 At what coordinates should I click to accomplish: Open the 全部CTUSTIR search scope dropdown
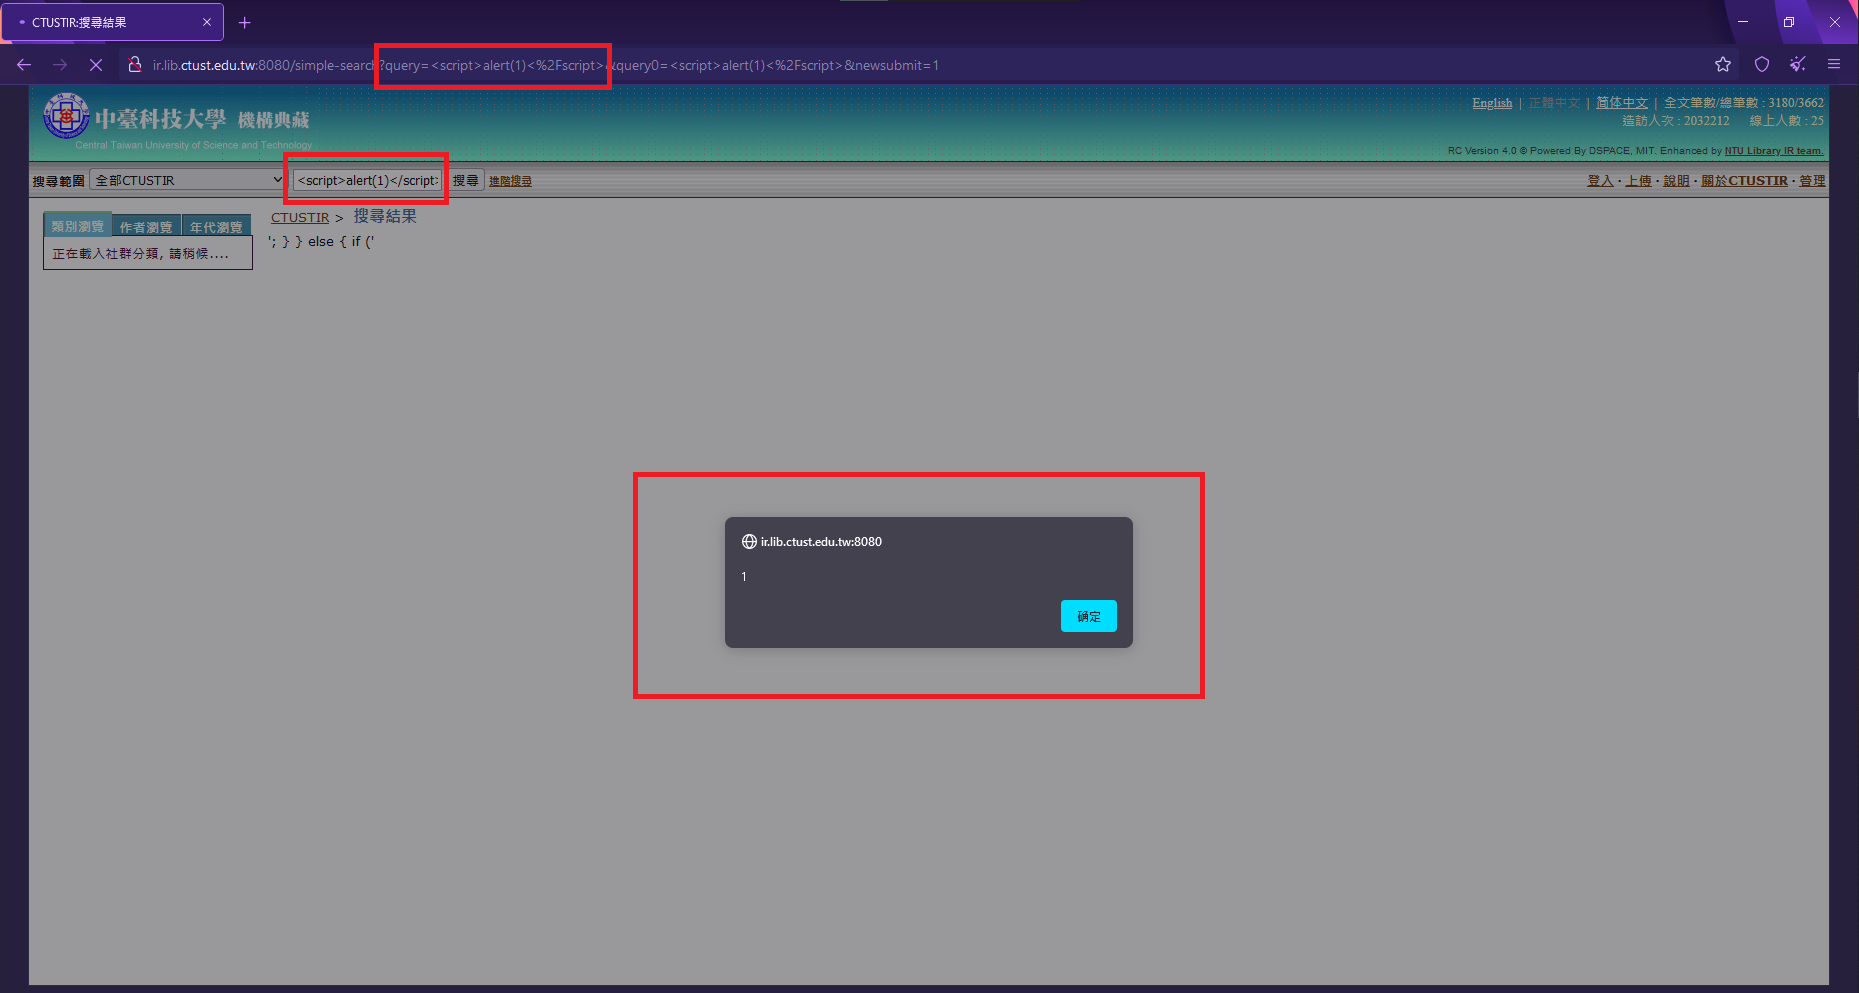[x=188, y=180]
